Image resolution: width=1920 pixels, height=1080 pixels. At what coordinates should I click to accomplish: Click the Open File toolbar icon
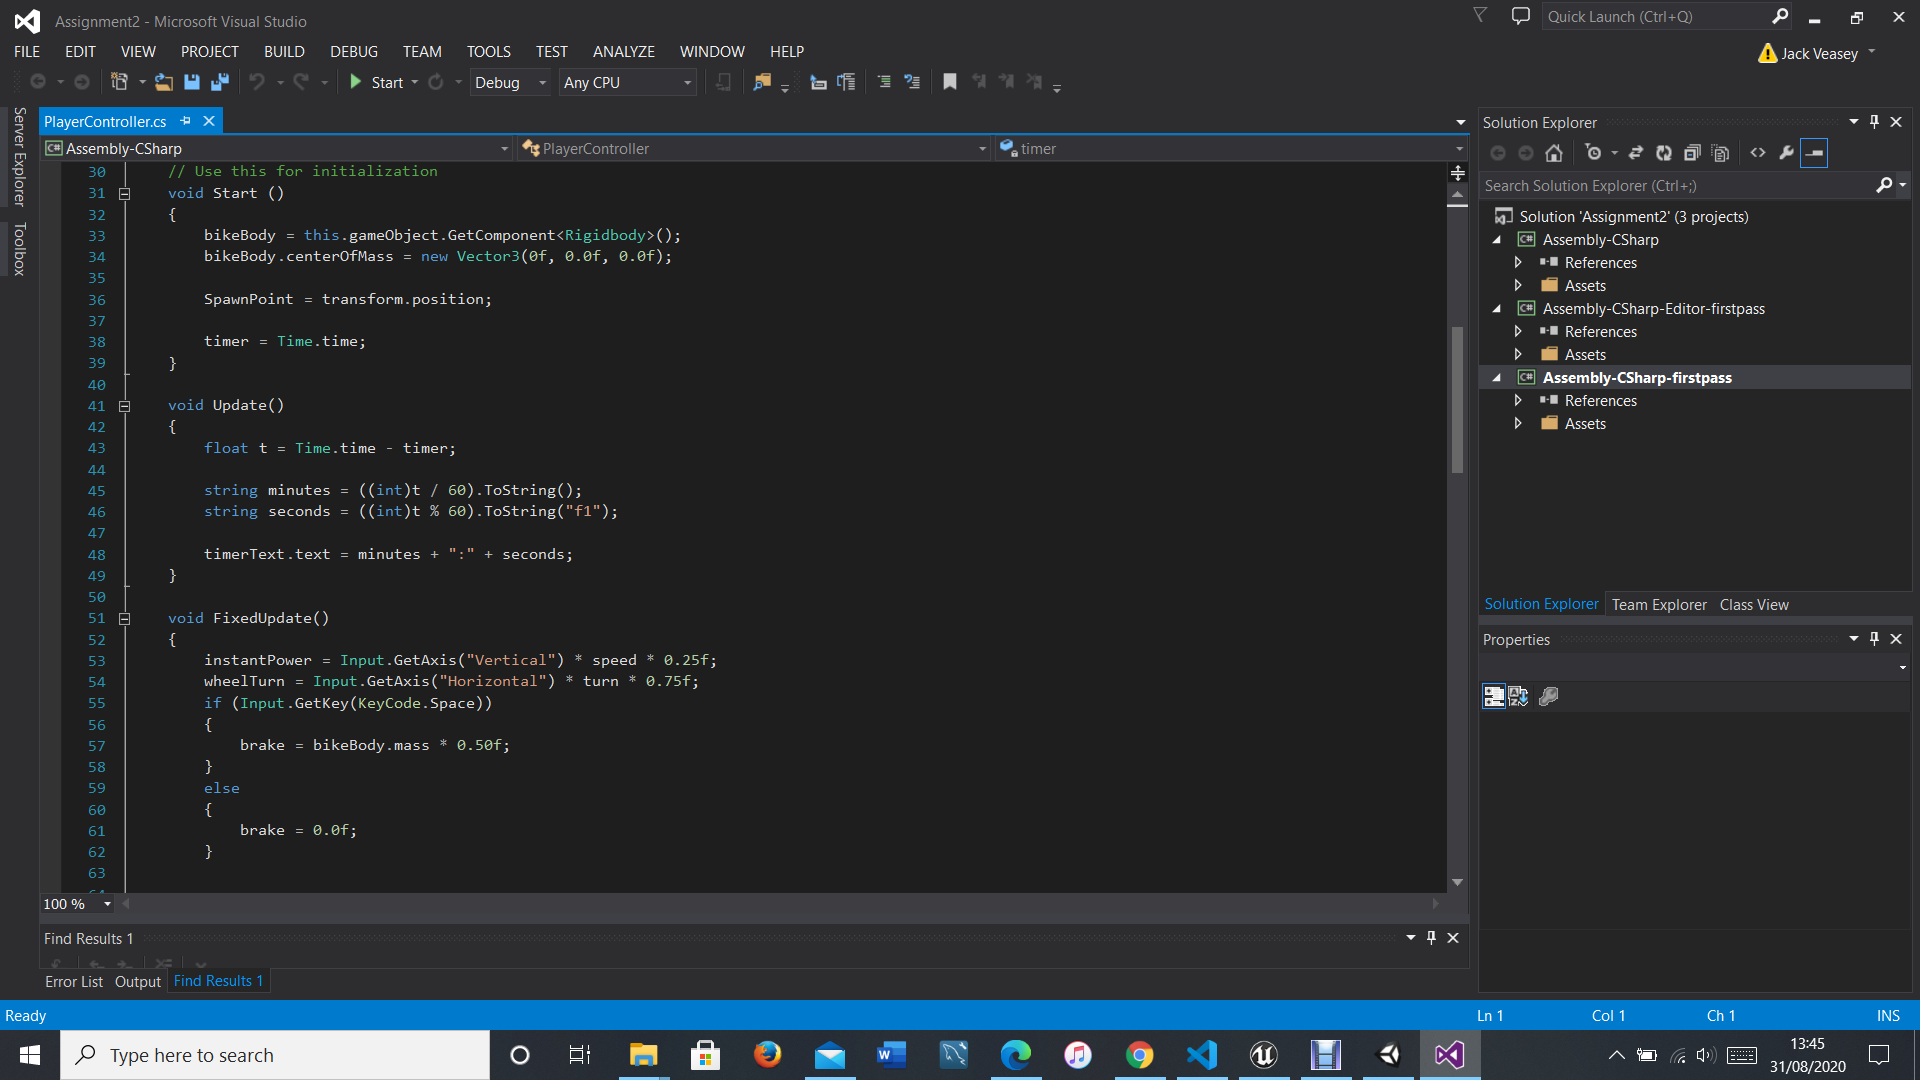point(164,82)
